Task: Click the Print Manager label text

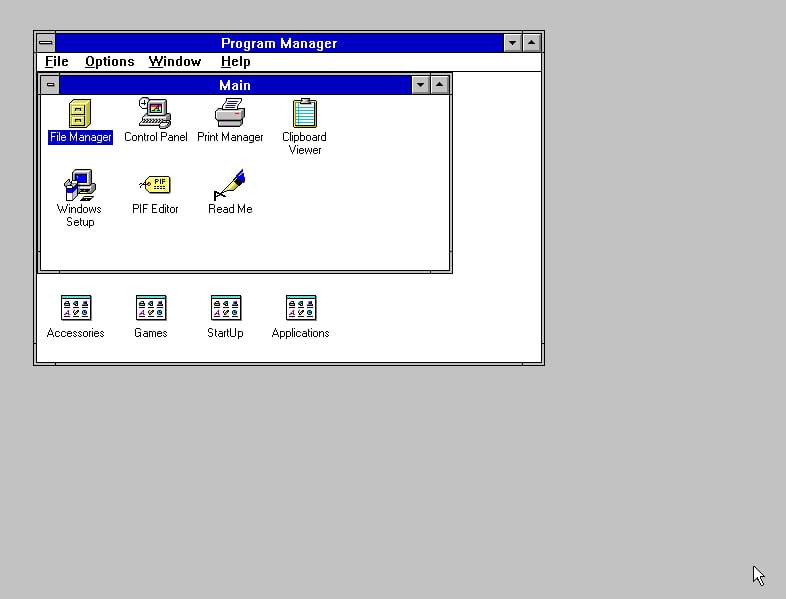Action: coord(230,137)
